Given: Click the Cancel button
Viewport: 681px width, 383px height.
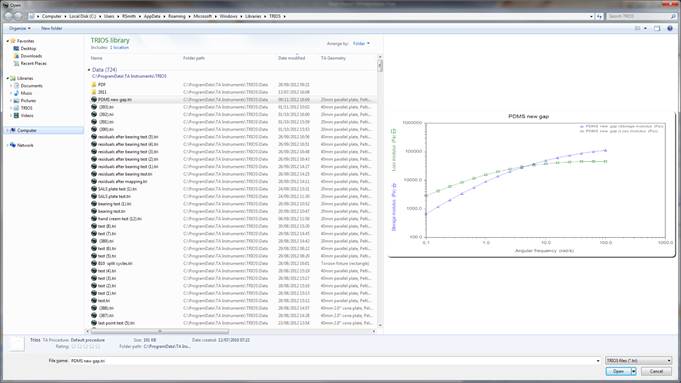Looking at the screenshot, I should coord(656,371).
